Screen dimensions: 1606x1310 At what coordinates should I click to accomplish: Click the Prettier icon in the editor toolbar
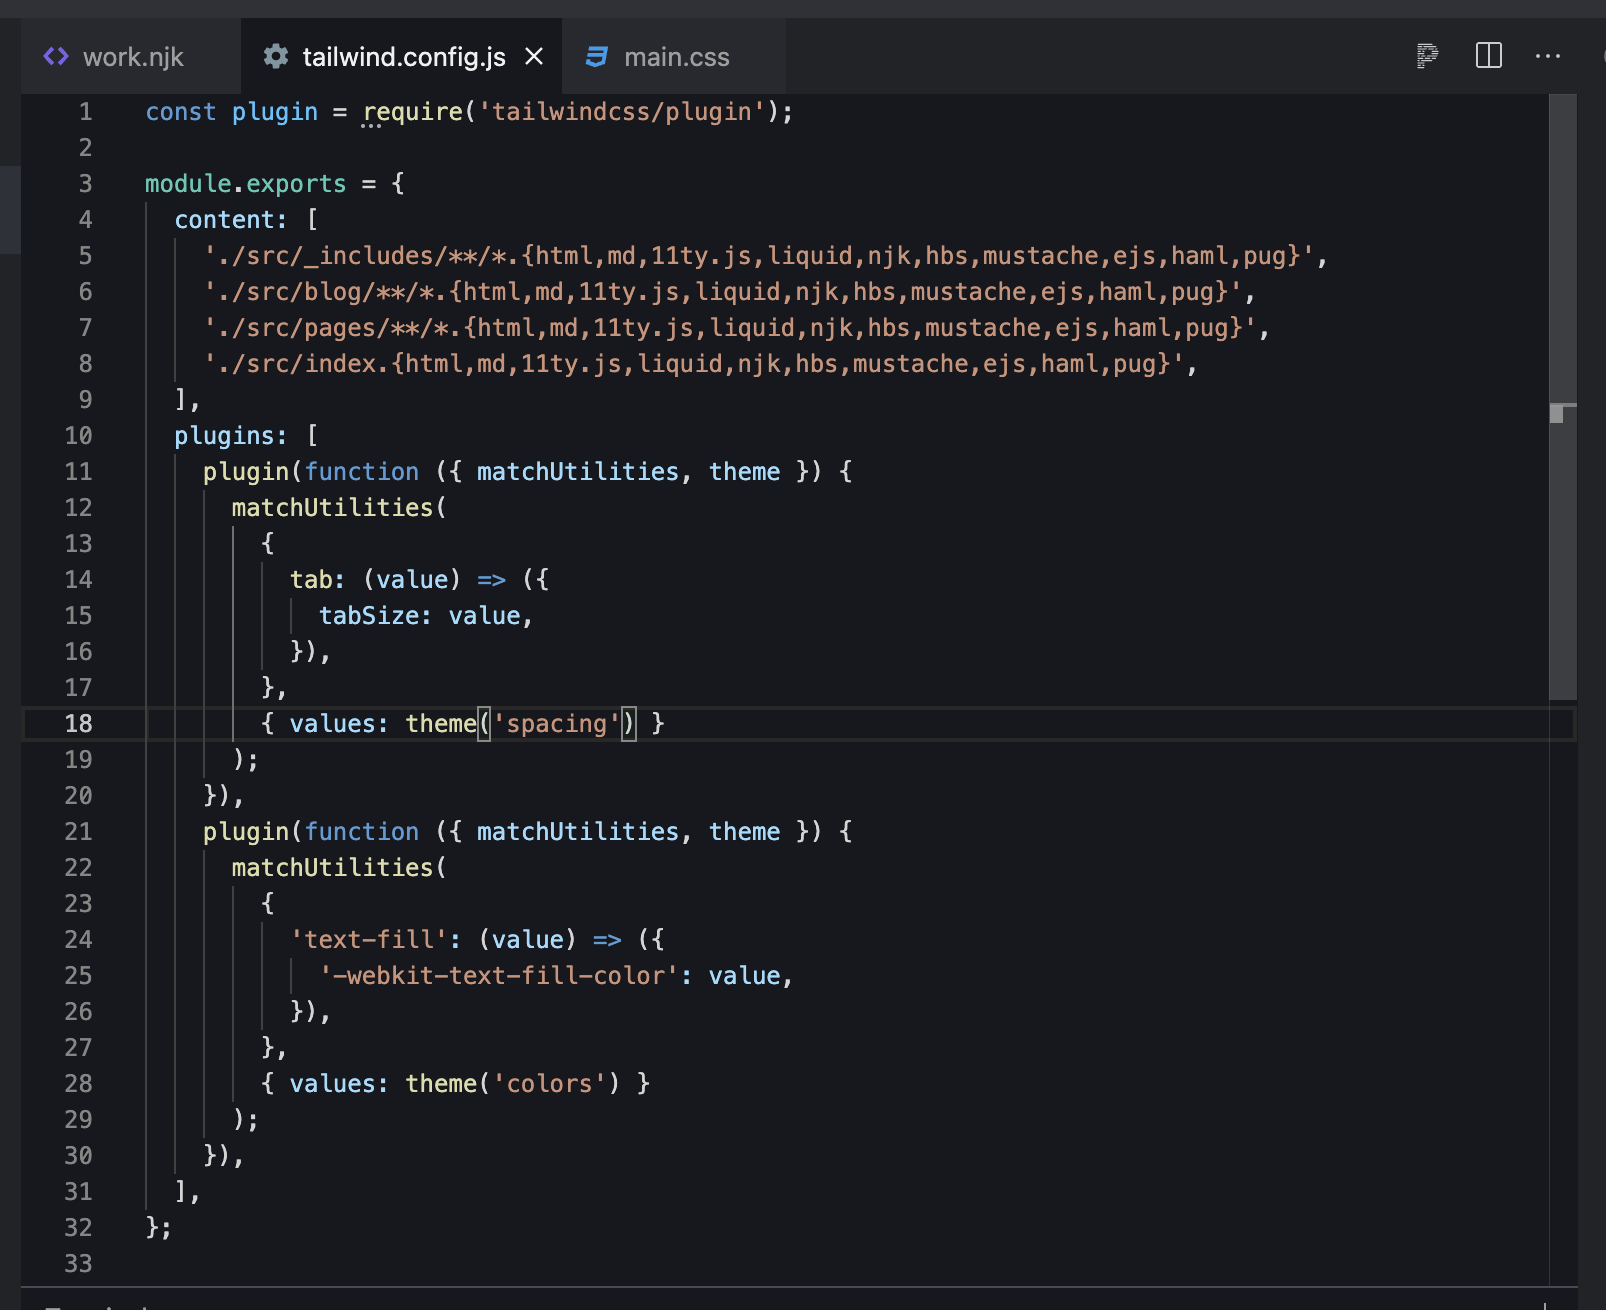(x=1428, y=57)
